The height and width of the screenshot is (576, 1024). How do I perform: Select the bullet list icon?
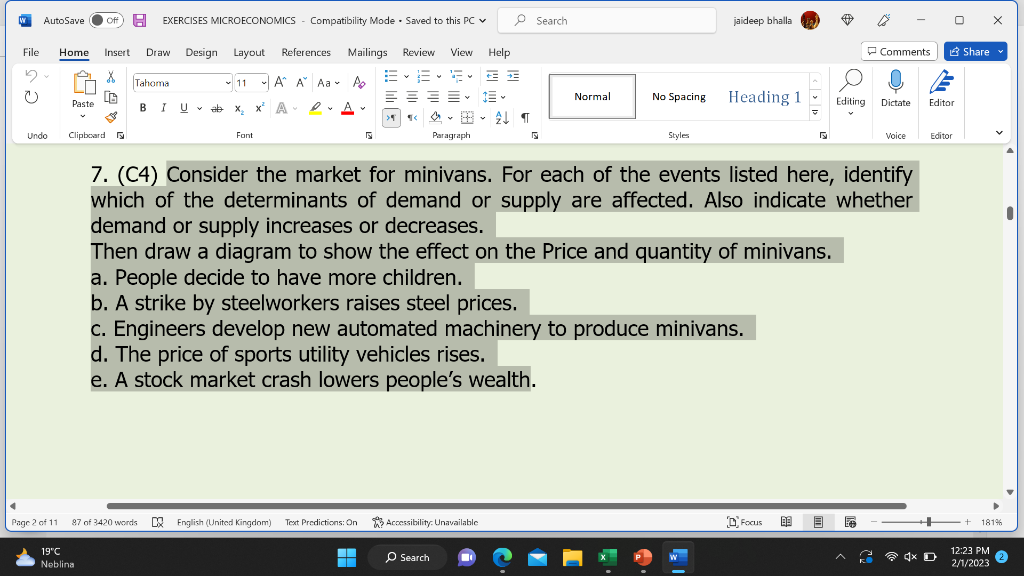[392, 76]
